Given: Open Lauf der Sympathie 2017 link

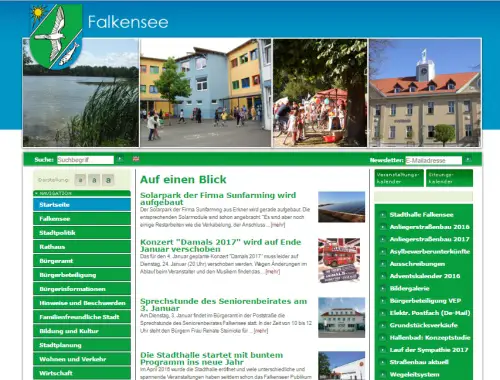Looking at the screenshot, I should [x=429, y=350].
